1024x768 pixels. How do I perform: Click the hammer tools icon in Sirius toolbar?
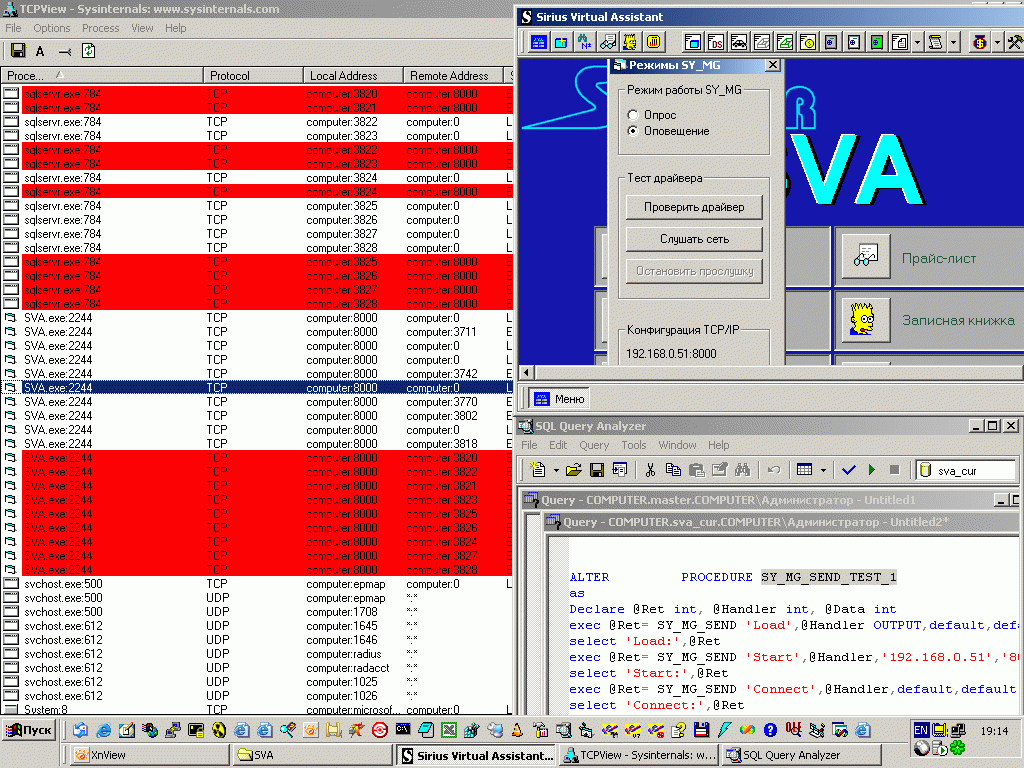[x=1015, y=42]
